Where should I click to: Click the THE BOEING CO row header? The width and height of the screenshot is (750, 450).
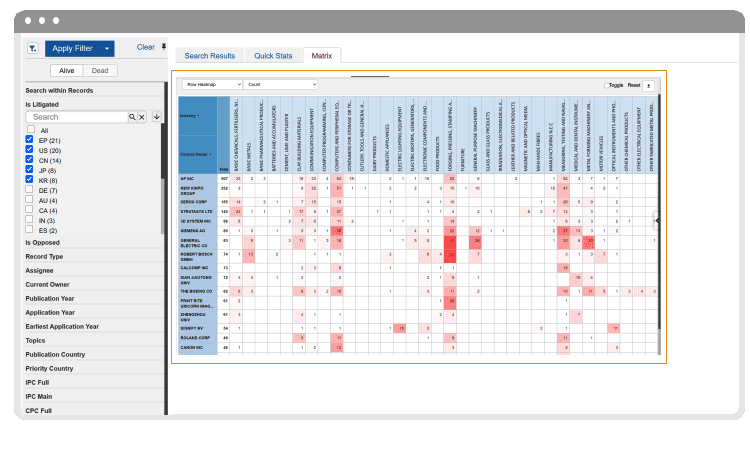[198, 291]
